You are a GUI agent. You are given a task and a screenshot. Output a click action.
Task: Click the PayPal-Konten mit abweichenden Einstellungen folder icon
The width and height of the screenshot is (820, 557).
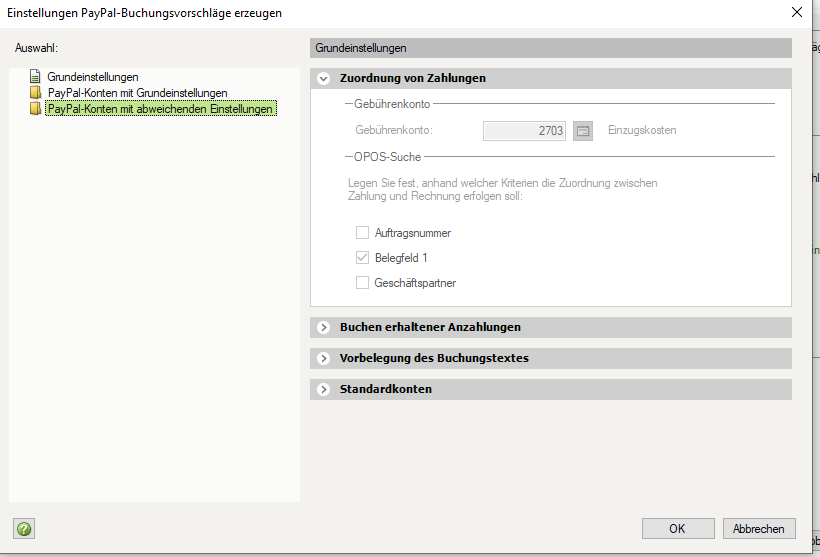click(36, 109)
